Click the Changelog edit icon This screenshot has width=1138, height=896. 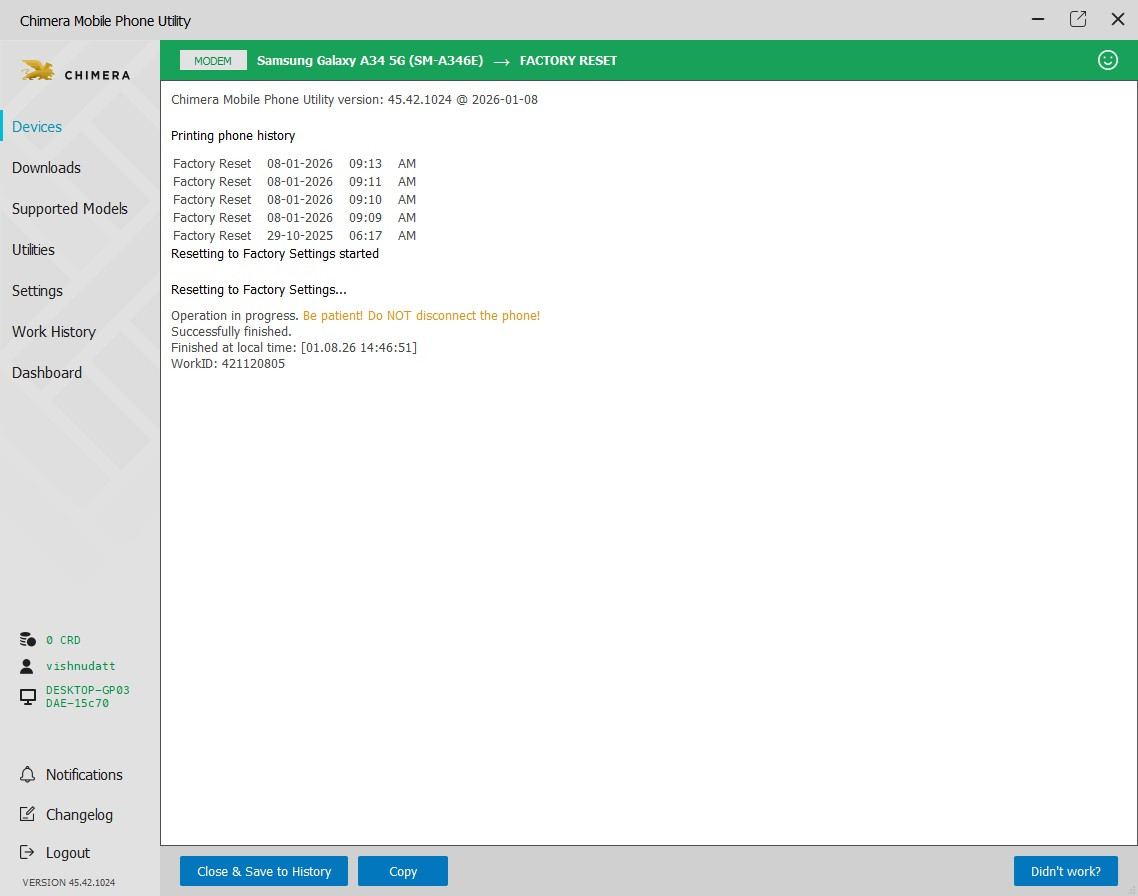tap(28, 814)
